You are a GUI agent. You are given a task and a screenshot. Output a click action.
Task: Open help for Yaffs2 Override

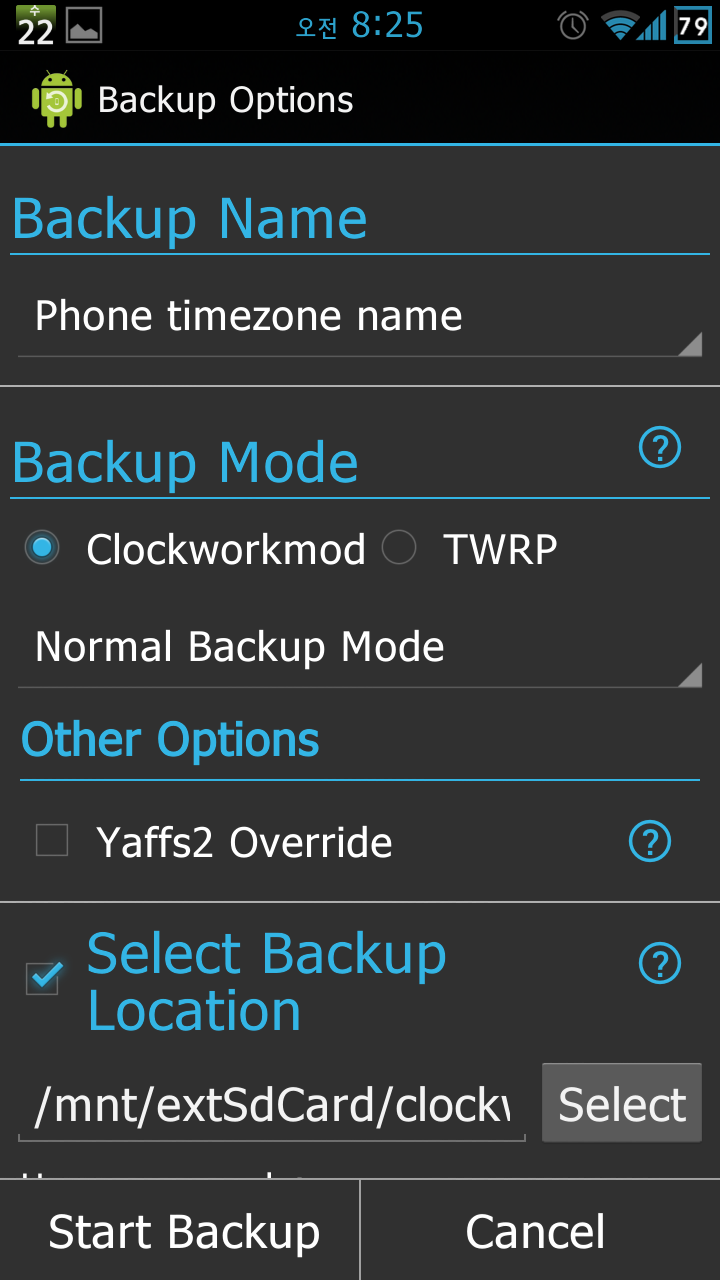click(x=650, y=842)
